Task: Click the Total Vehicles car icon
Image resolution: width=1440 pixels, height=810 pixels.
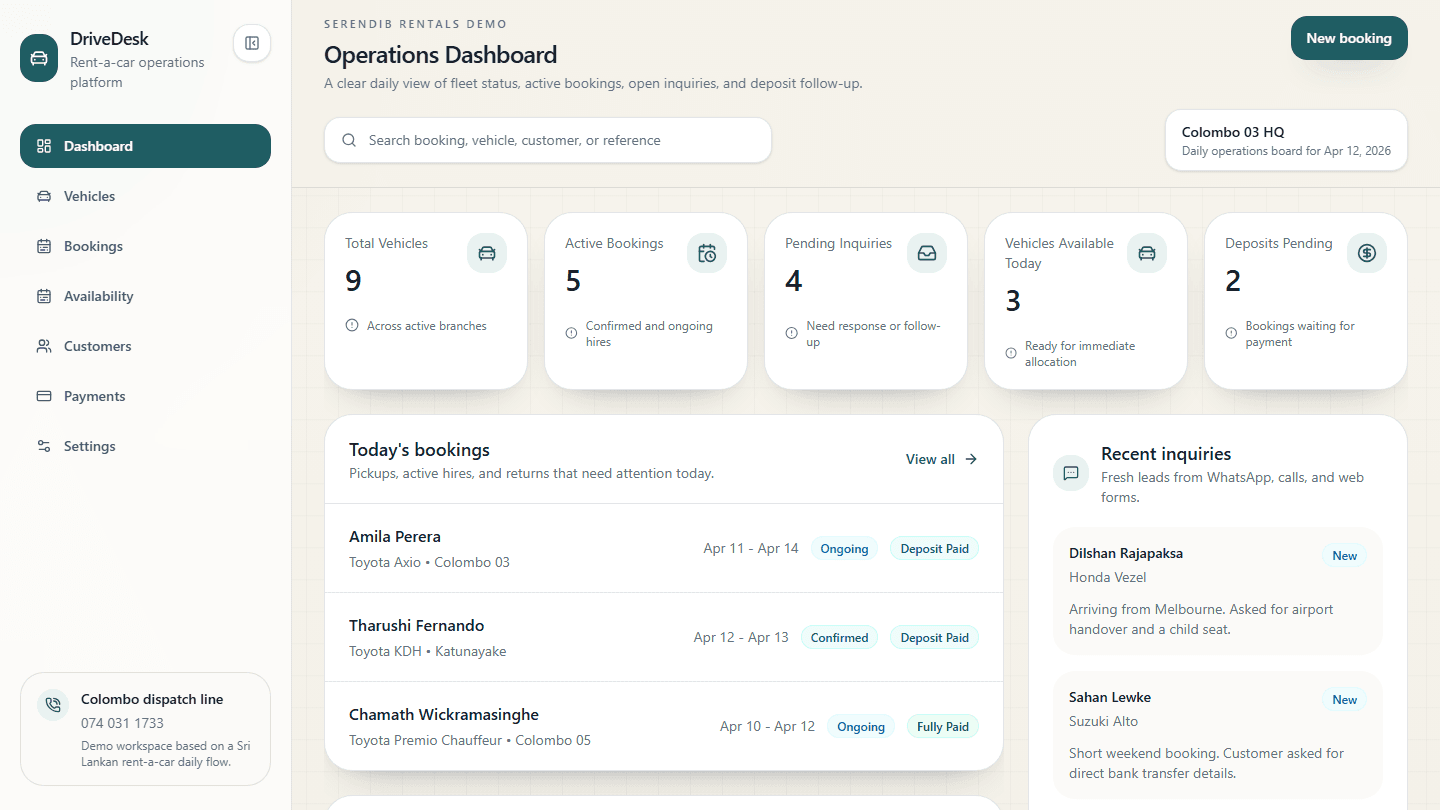Action: click(x=487, y=253)
